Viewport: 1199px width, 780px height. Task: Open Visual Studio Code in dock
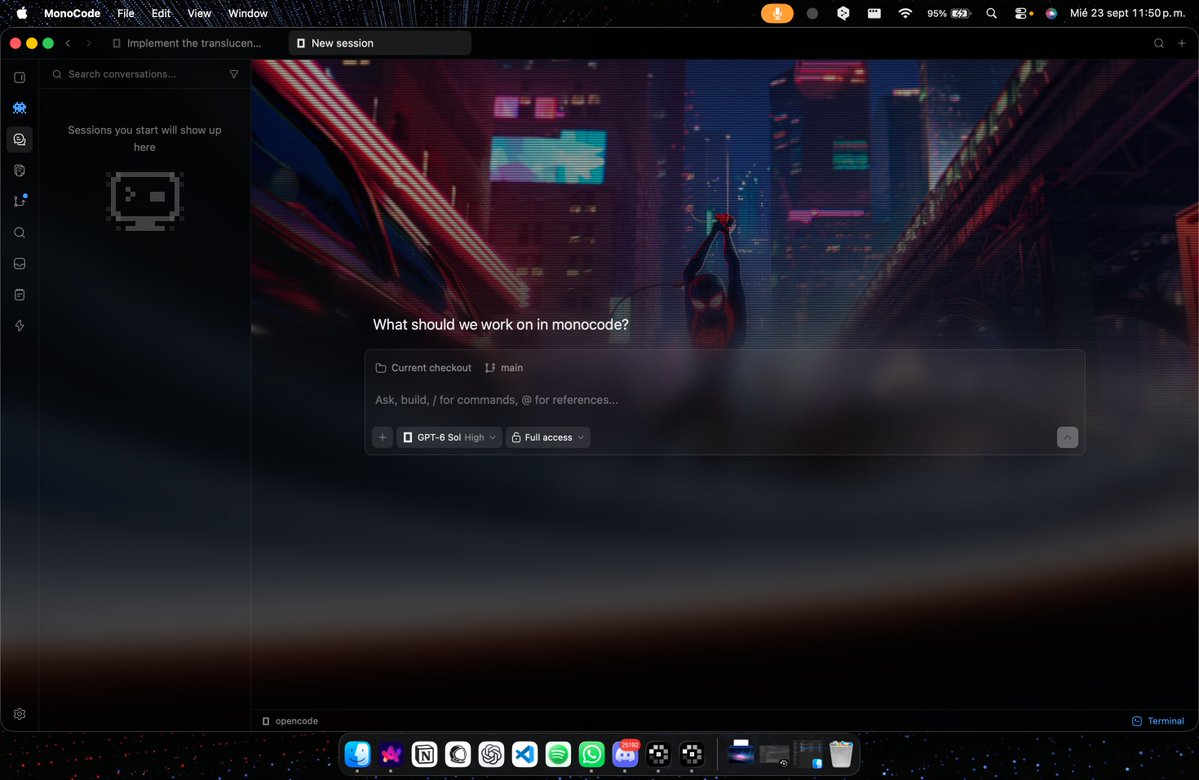pos(525,754)
